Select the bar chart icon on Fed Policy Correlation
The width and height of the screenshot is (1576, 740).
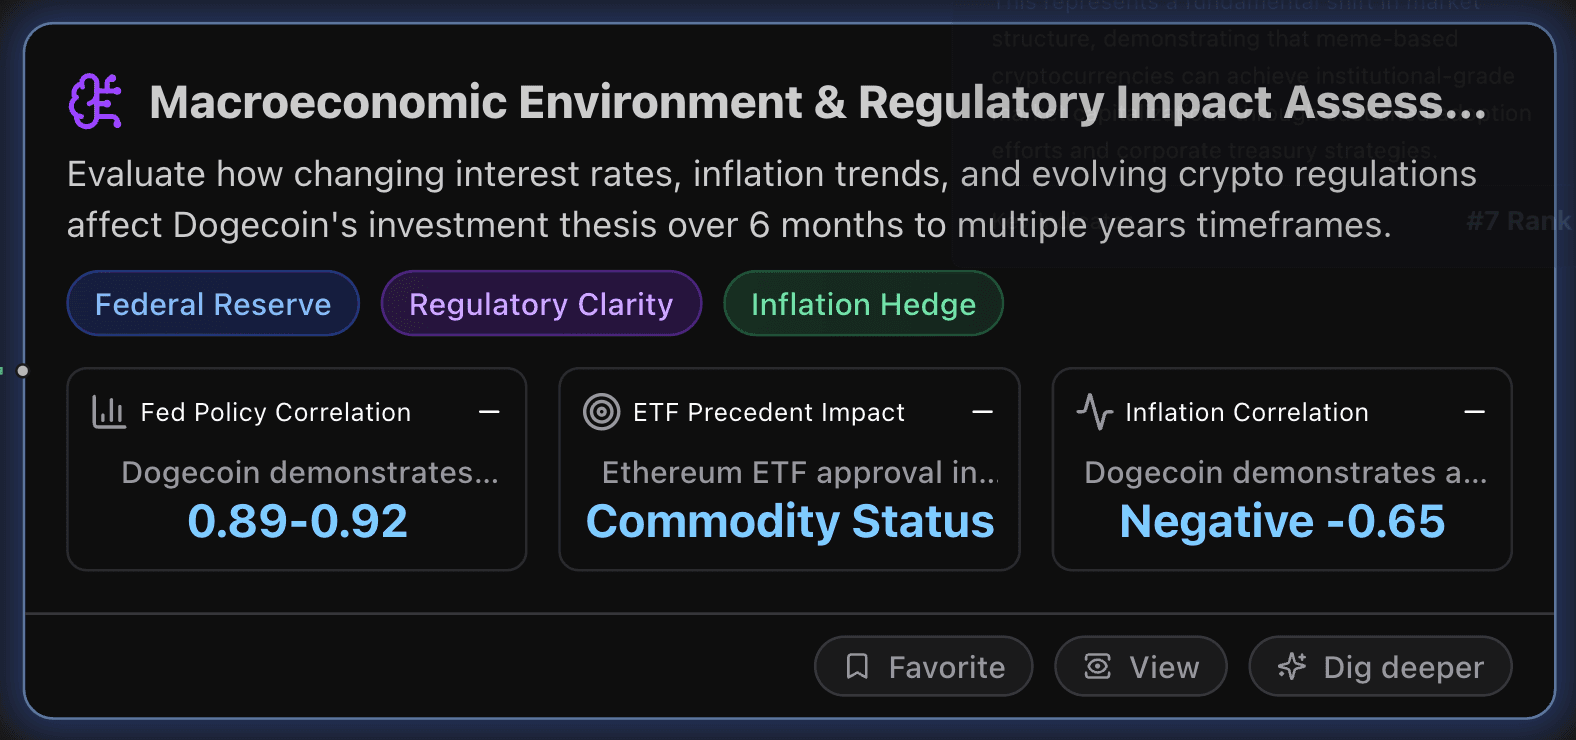[x=110, y=411]
